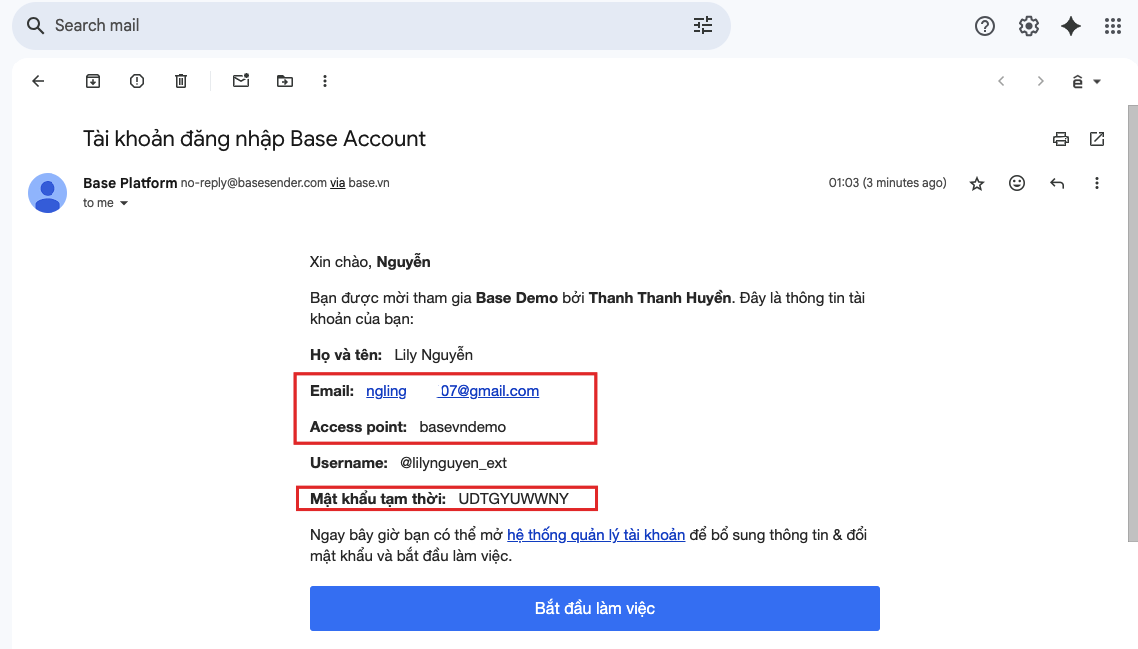Click access point value basevndemo

click(x=462, y=427)
